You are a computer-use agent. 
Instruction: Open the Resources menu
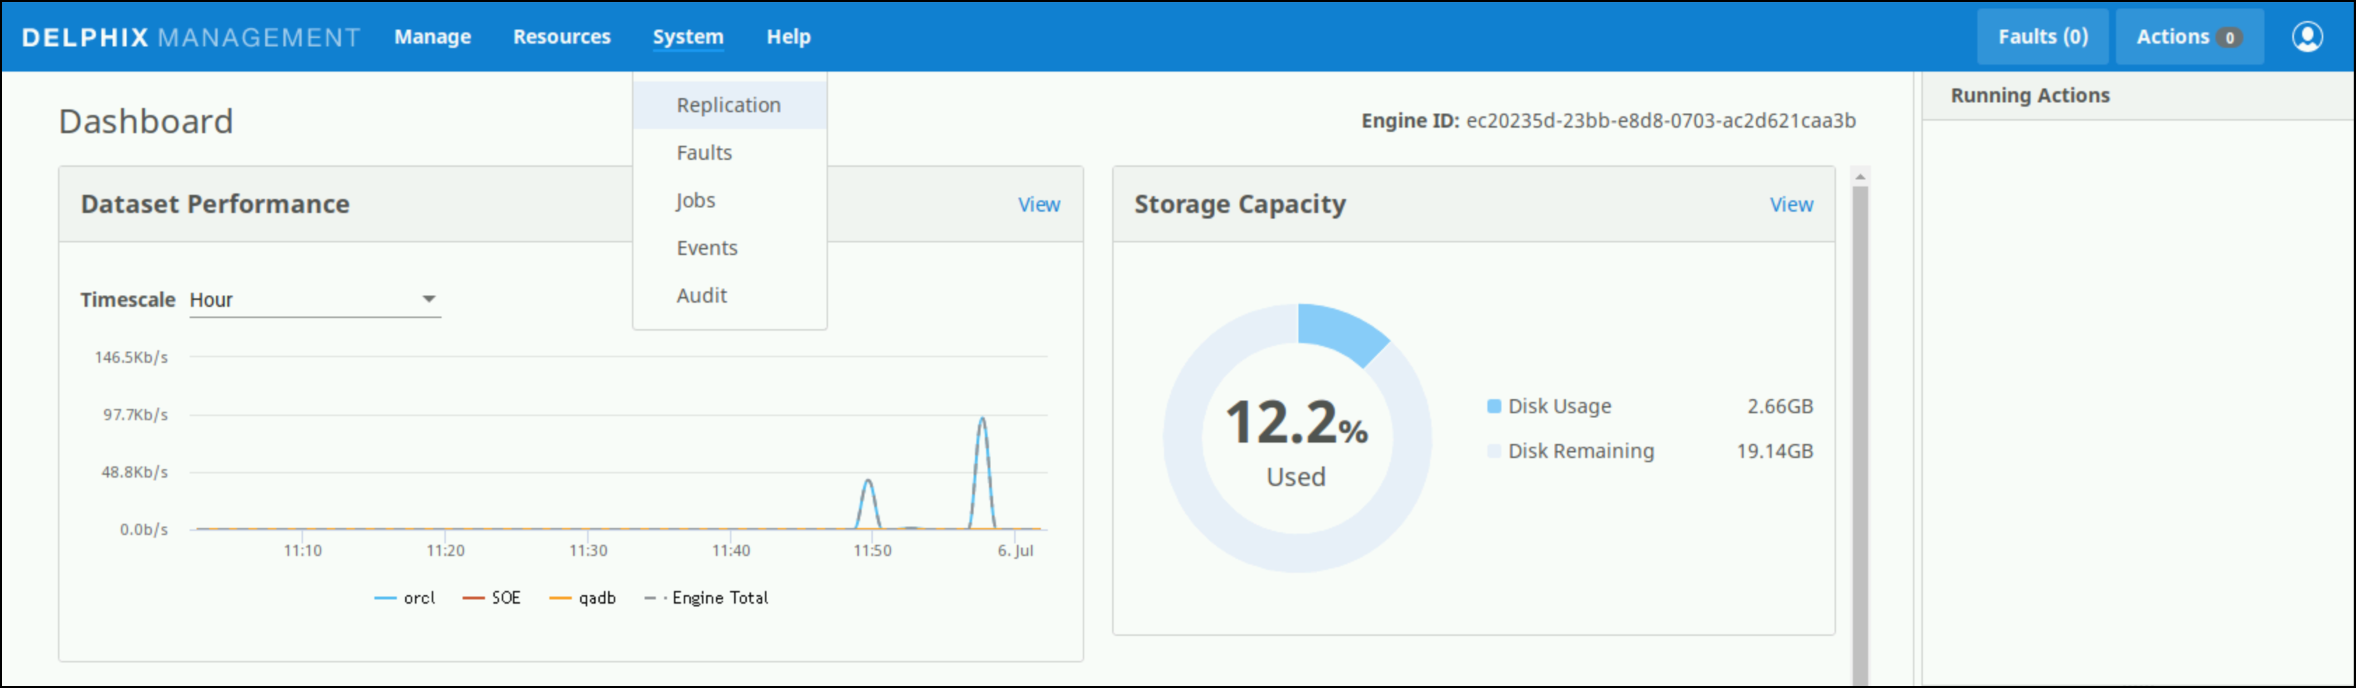[561, 37]
